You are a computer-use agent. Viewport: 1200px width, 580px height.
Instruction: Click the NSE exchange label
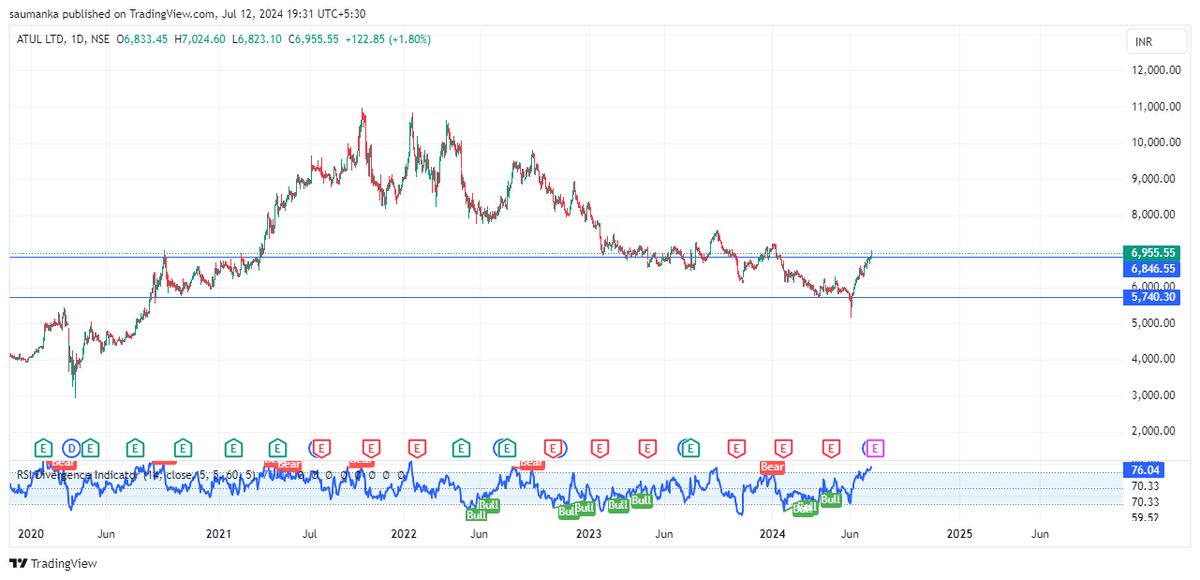click(99, 39)
